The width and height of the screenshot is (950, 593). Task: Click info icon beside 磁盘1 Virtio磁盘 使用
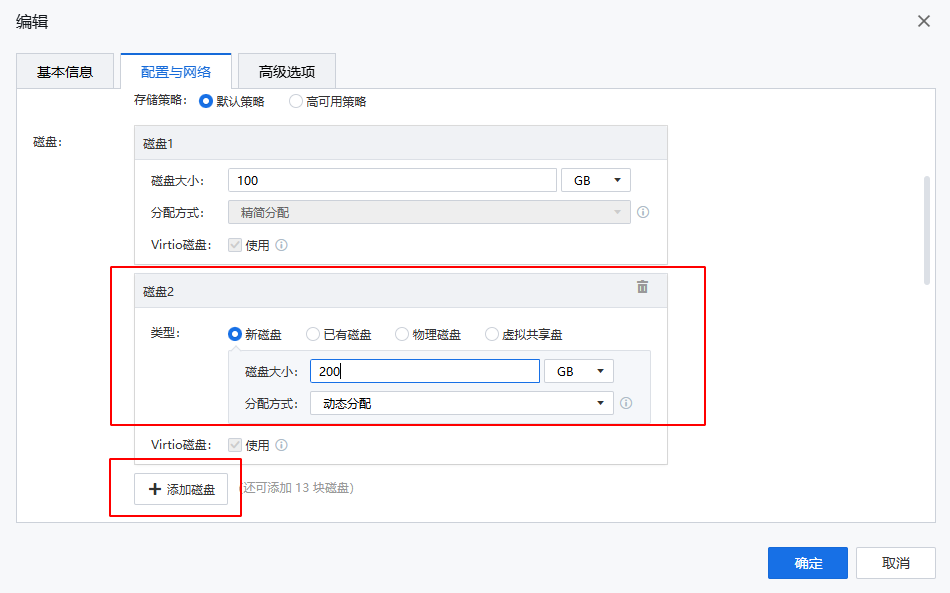point(282,245)
